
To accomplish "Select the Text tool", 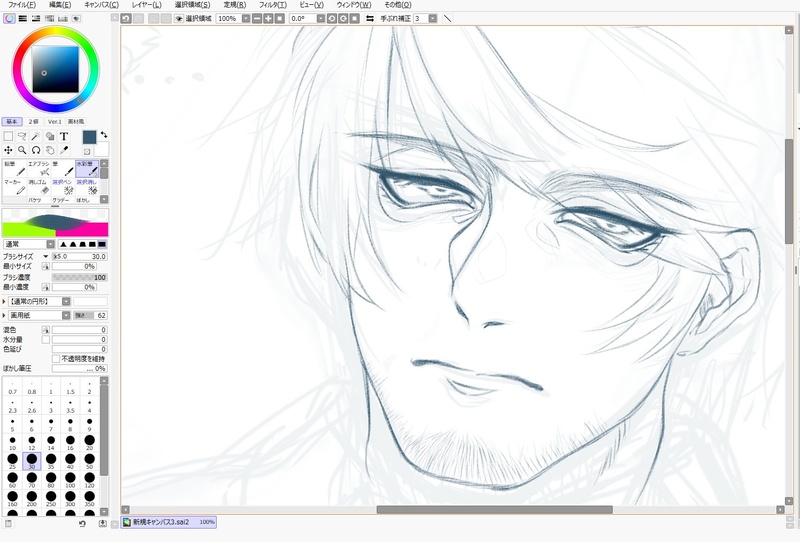I will pos(63,136).
